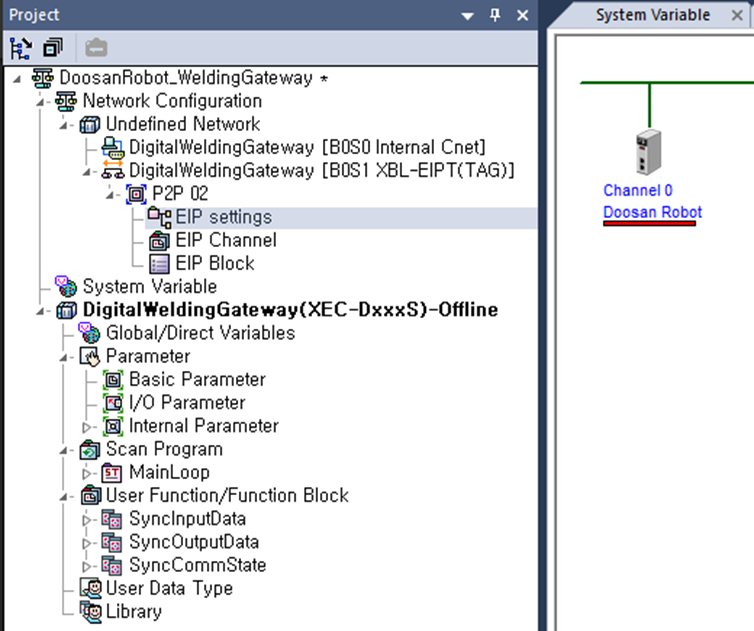754x631 pixels.
Task: Select EIP settings in the tree
Action: click(223, 217)
